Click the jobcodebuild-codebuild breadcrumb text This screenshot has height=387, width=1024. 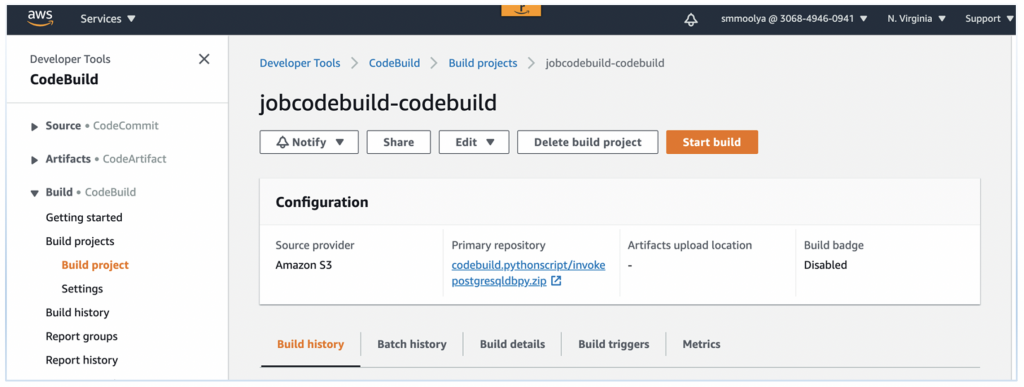tap(605, 63)
